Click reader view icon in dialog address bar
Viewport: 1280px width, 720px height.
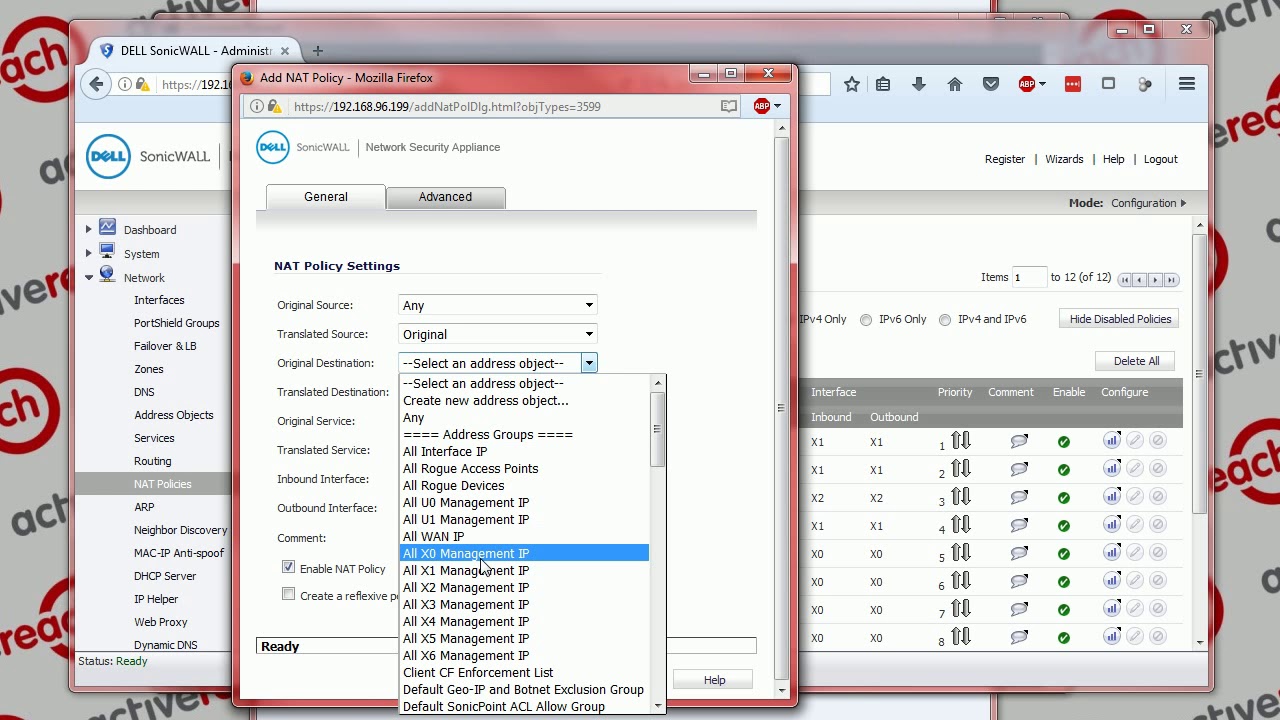tap(729, 106)
